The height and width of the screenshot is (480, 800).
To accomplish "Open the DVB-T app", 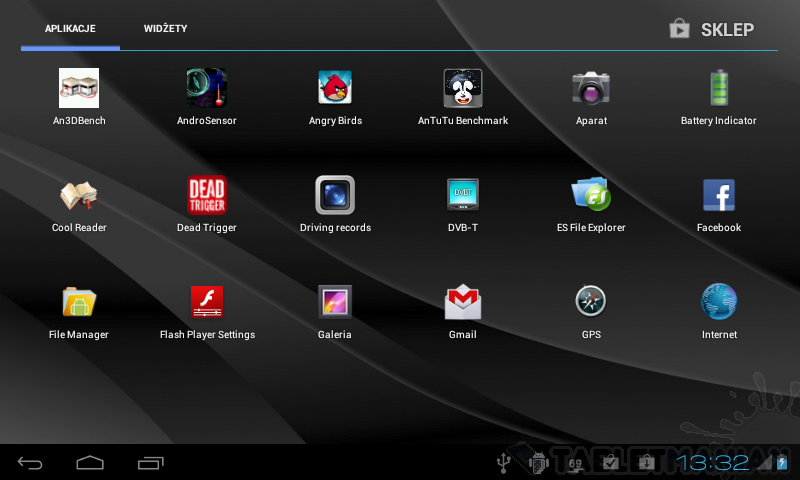I will coord(463,194).
